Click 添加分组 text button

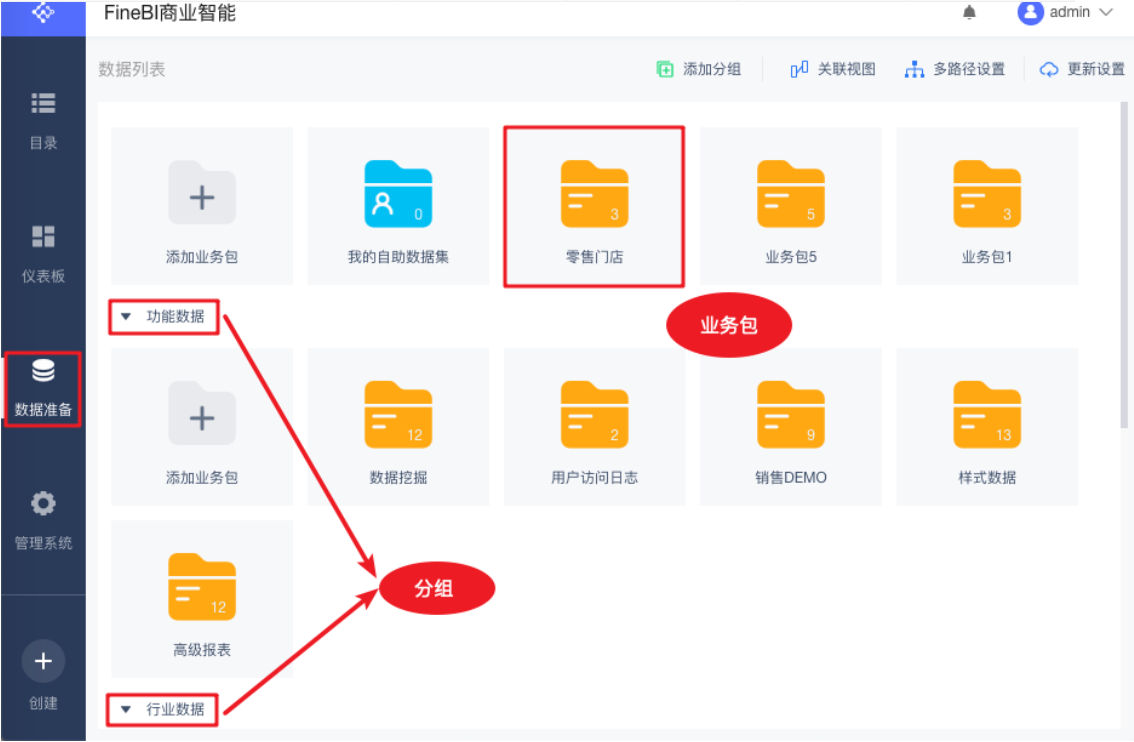[712, 69]
